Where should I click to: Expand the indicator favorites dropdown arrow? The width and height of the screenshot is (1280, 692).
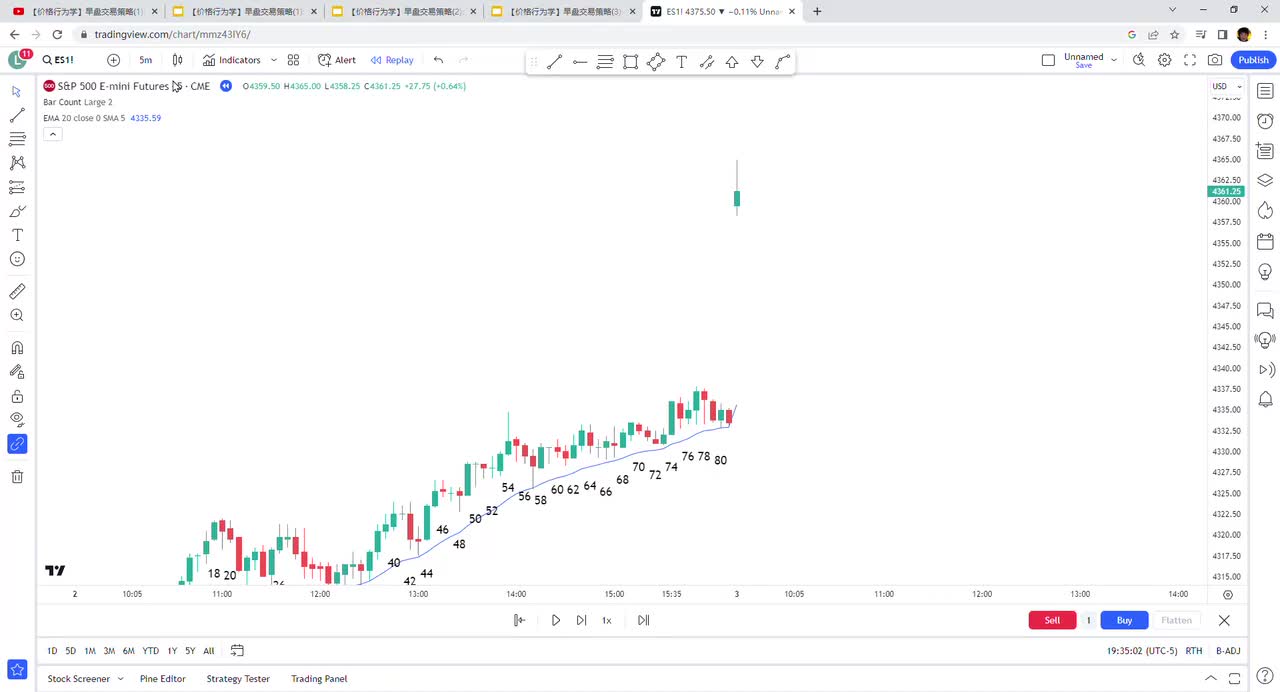point(273,60)
